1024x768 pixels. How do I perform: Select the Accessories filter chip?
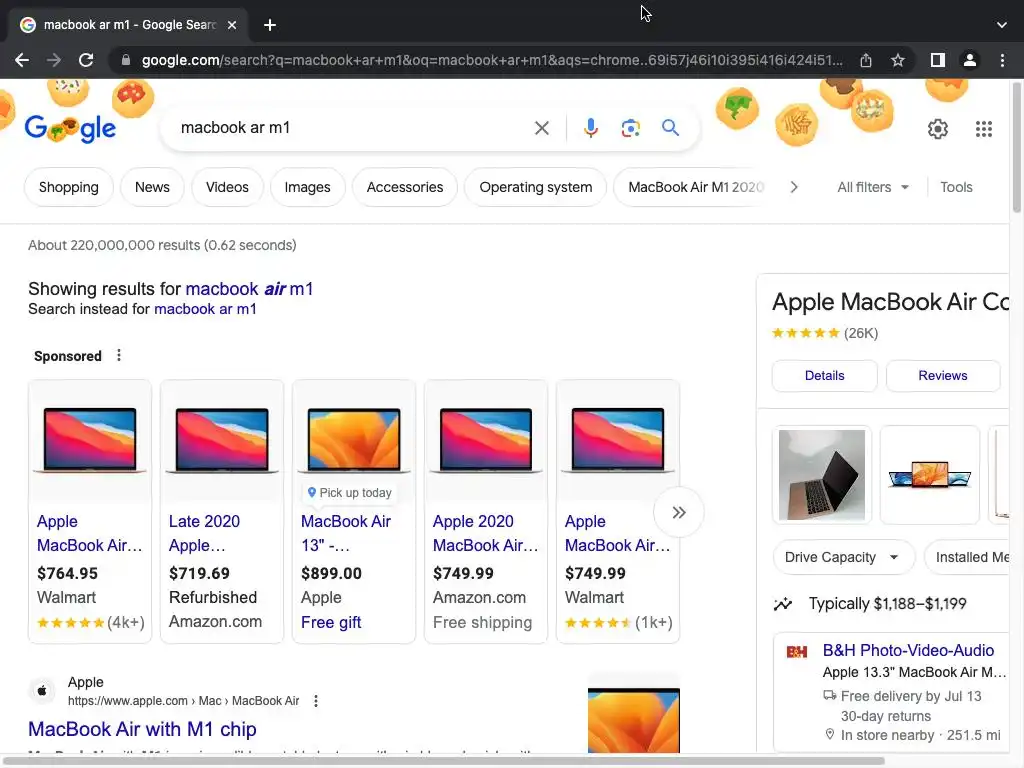(x=405, y=187)
